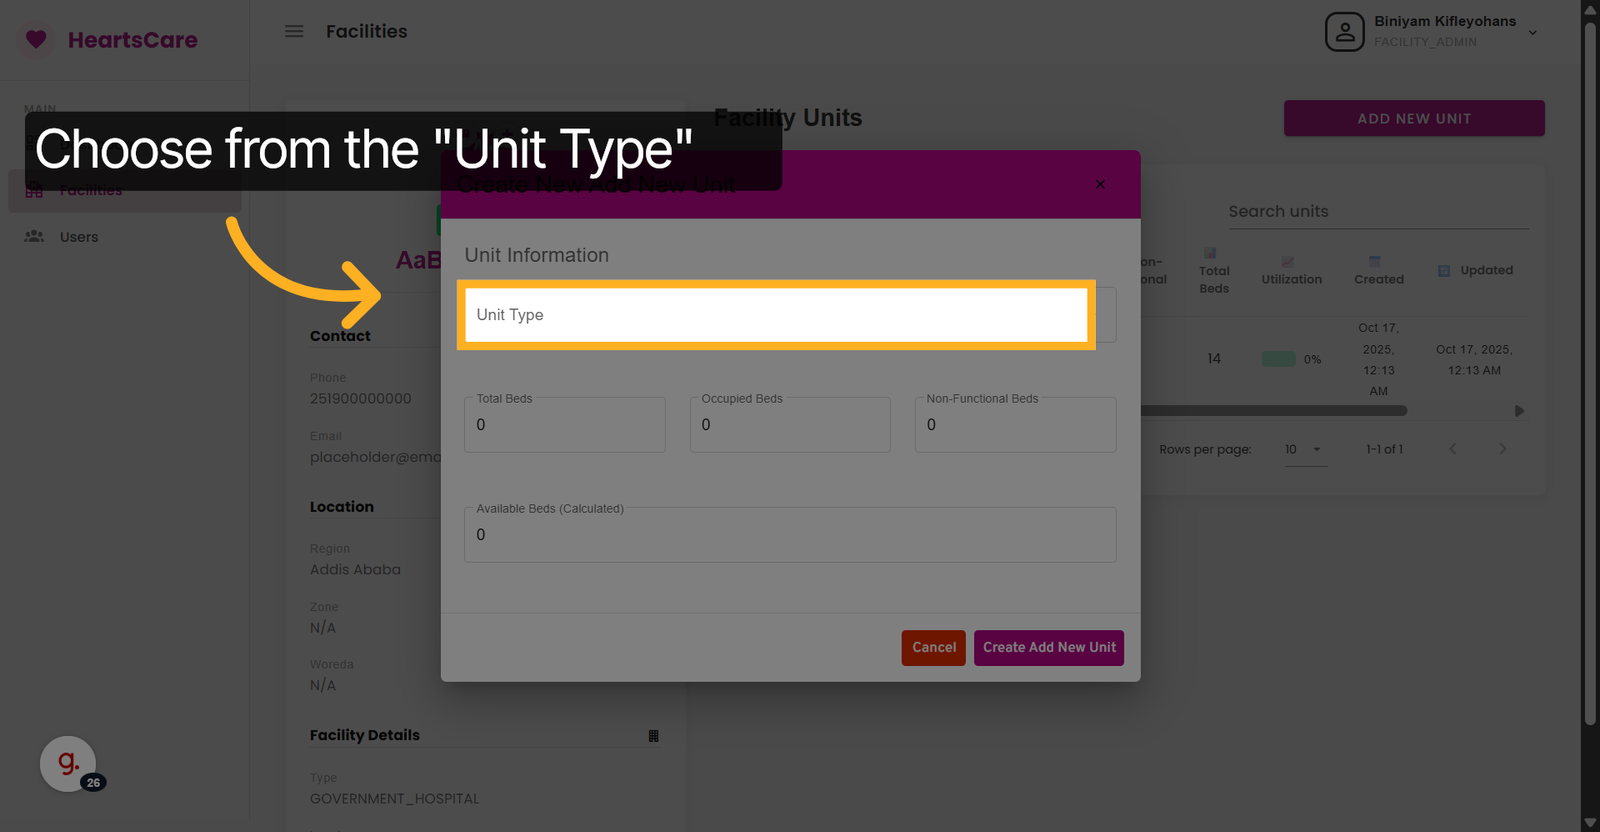Click the ADD NEW UNIT button
Viewport: 1600px width, 832px height.
1414,118
